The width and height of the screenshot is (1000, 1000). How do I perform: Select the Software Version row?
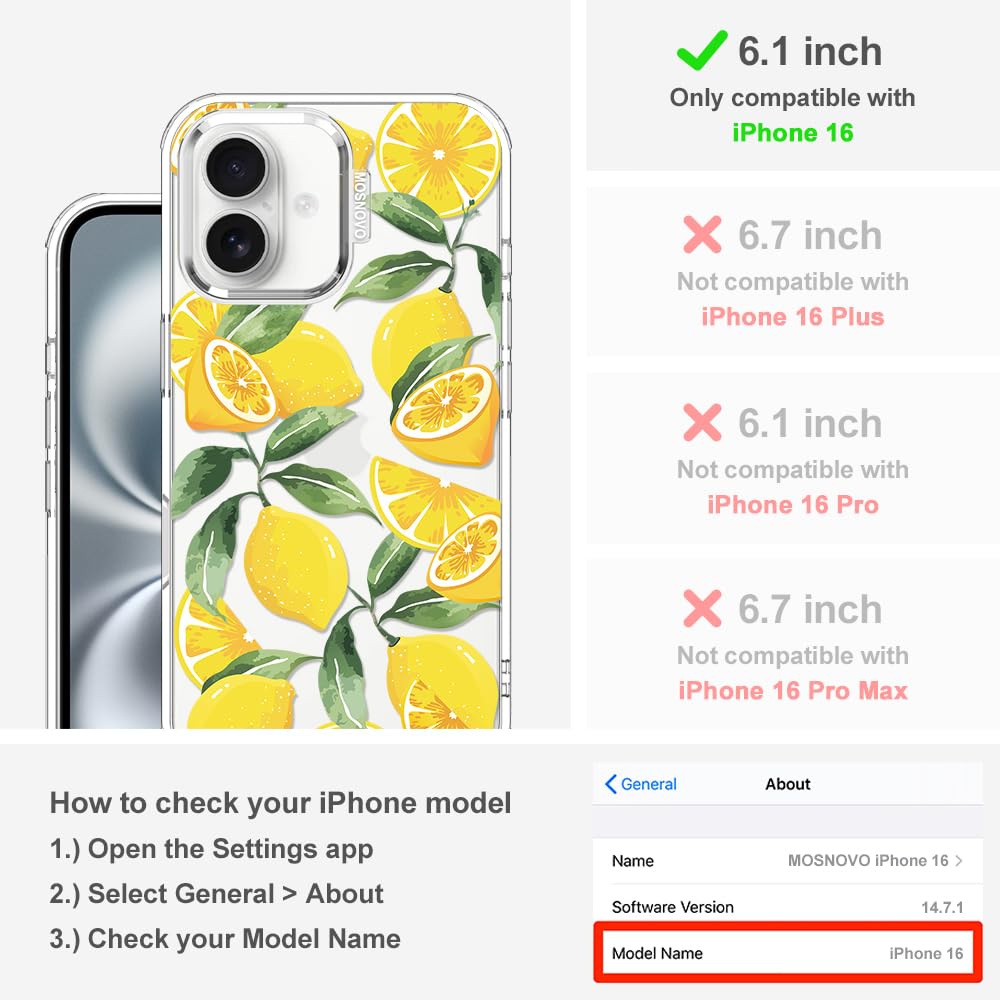(788, 906)
